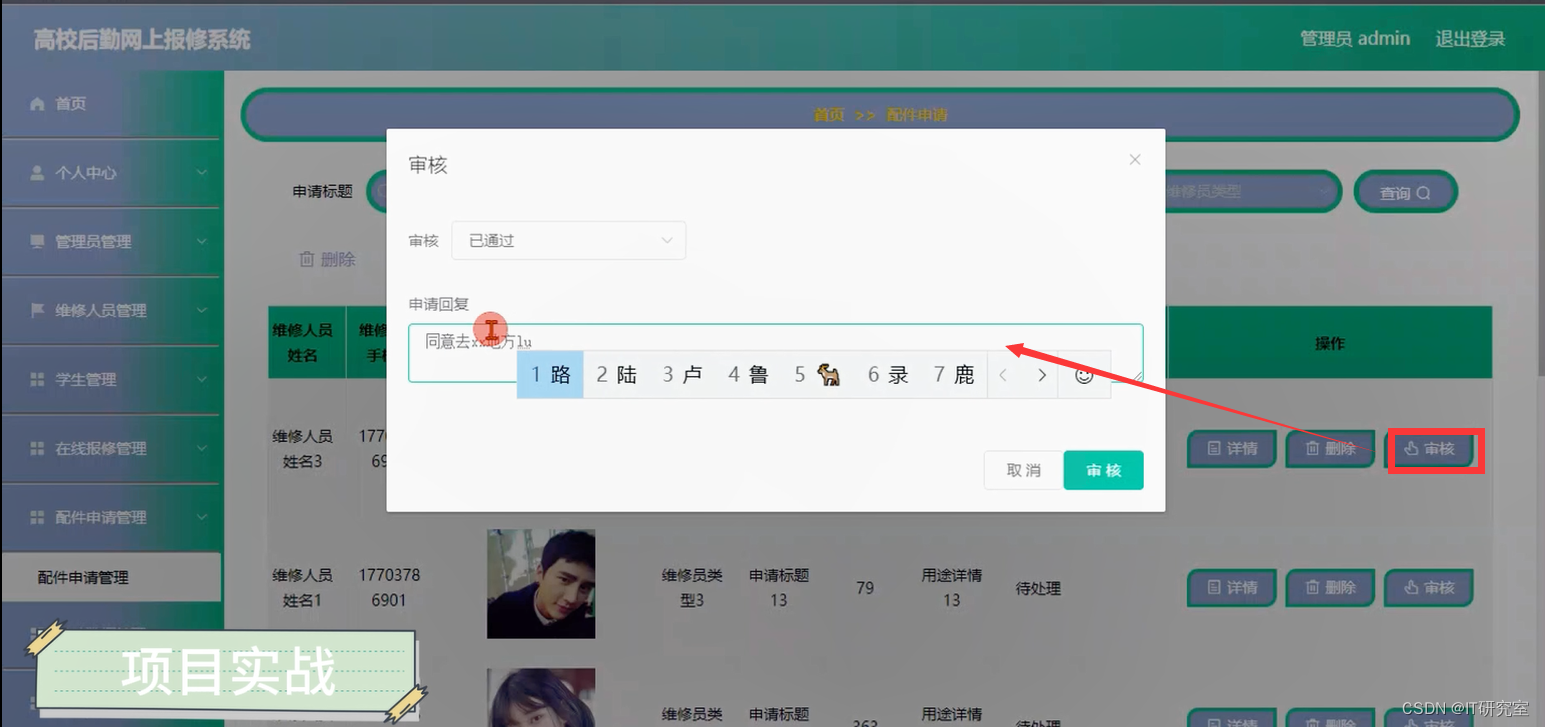The width and height of the screenshot is (1545, 727).
Task: Go to previous IME candidate page
Action: (1004, 375)
